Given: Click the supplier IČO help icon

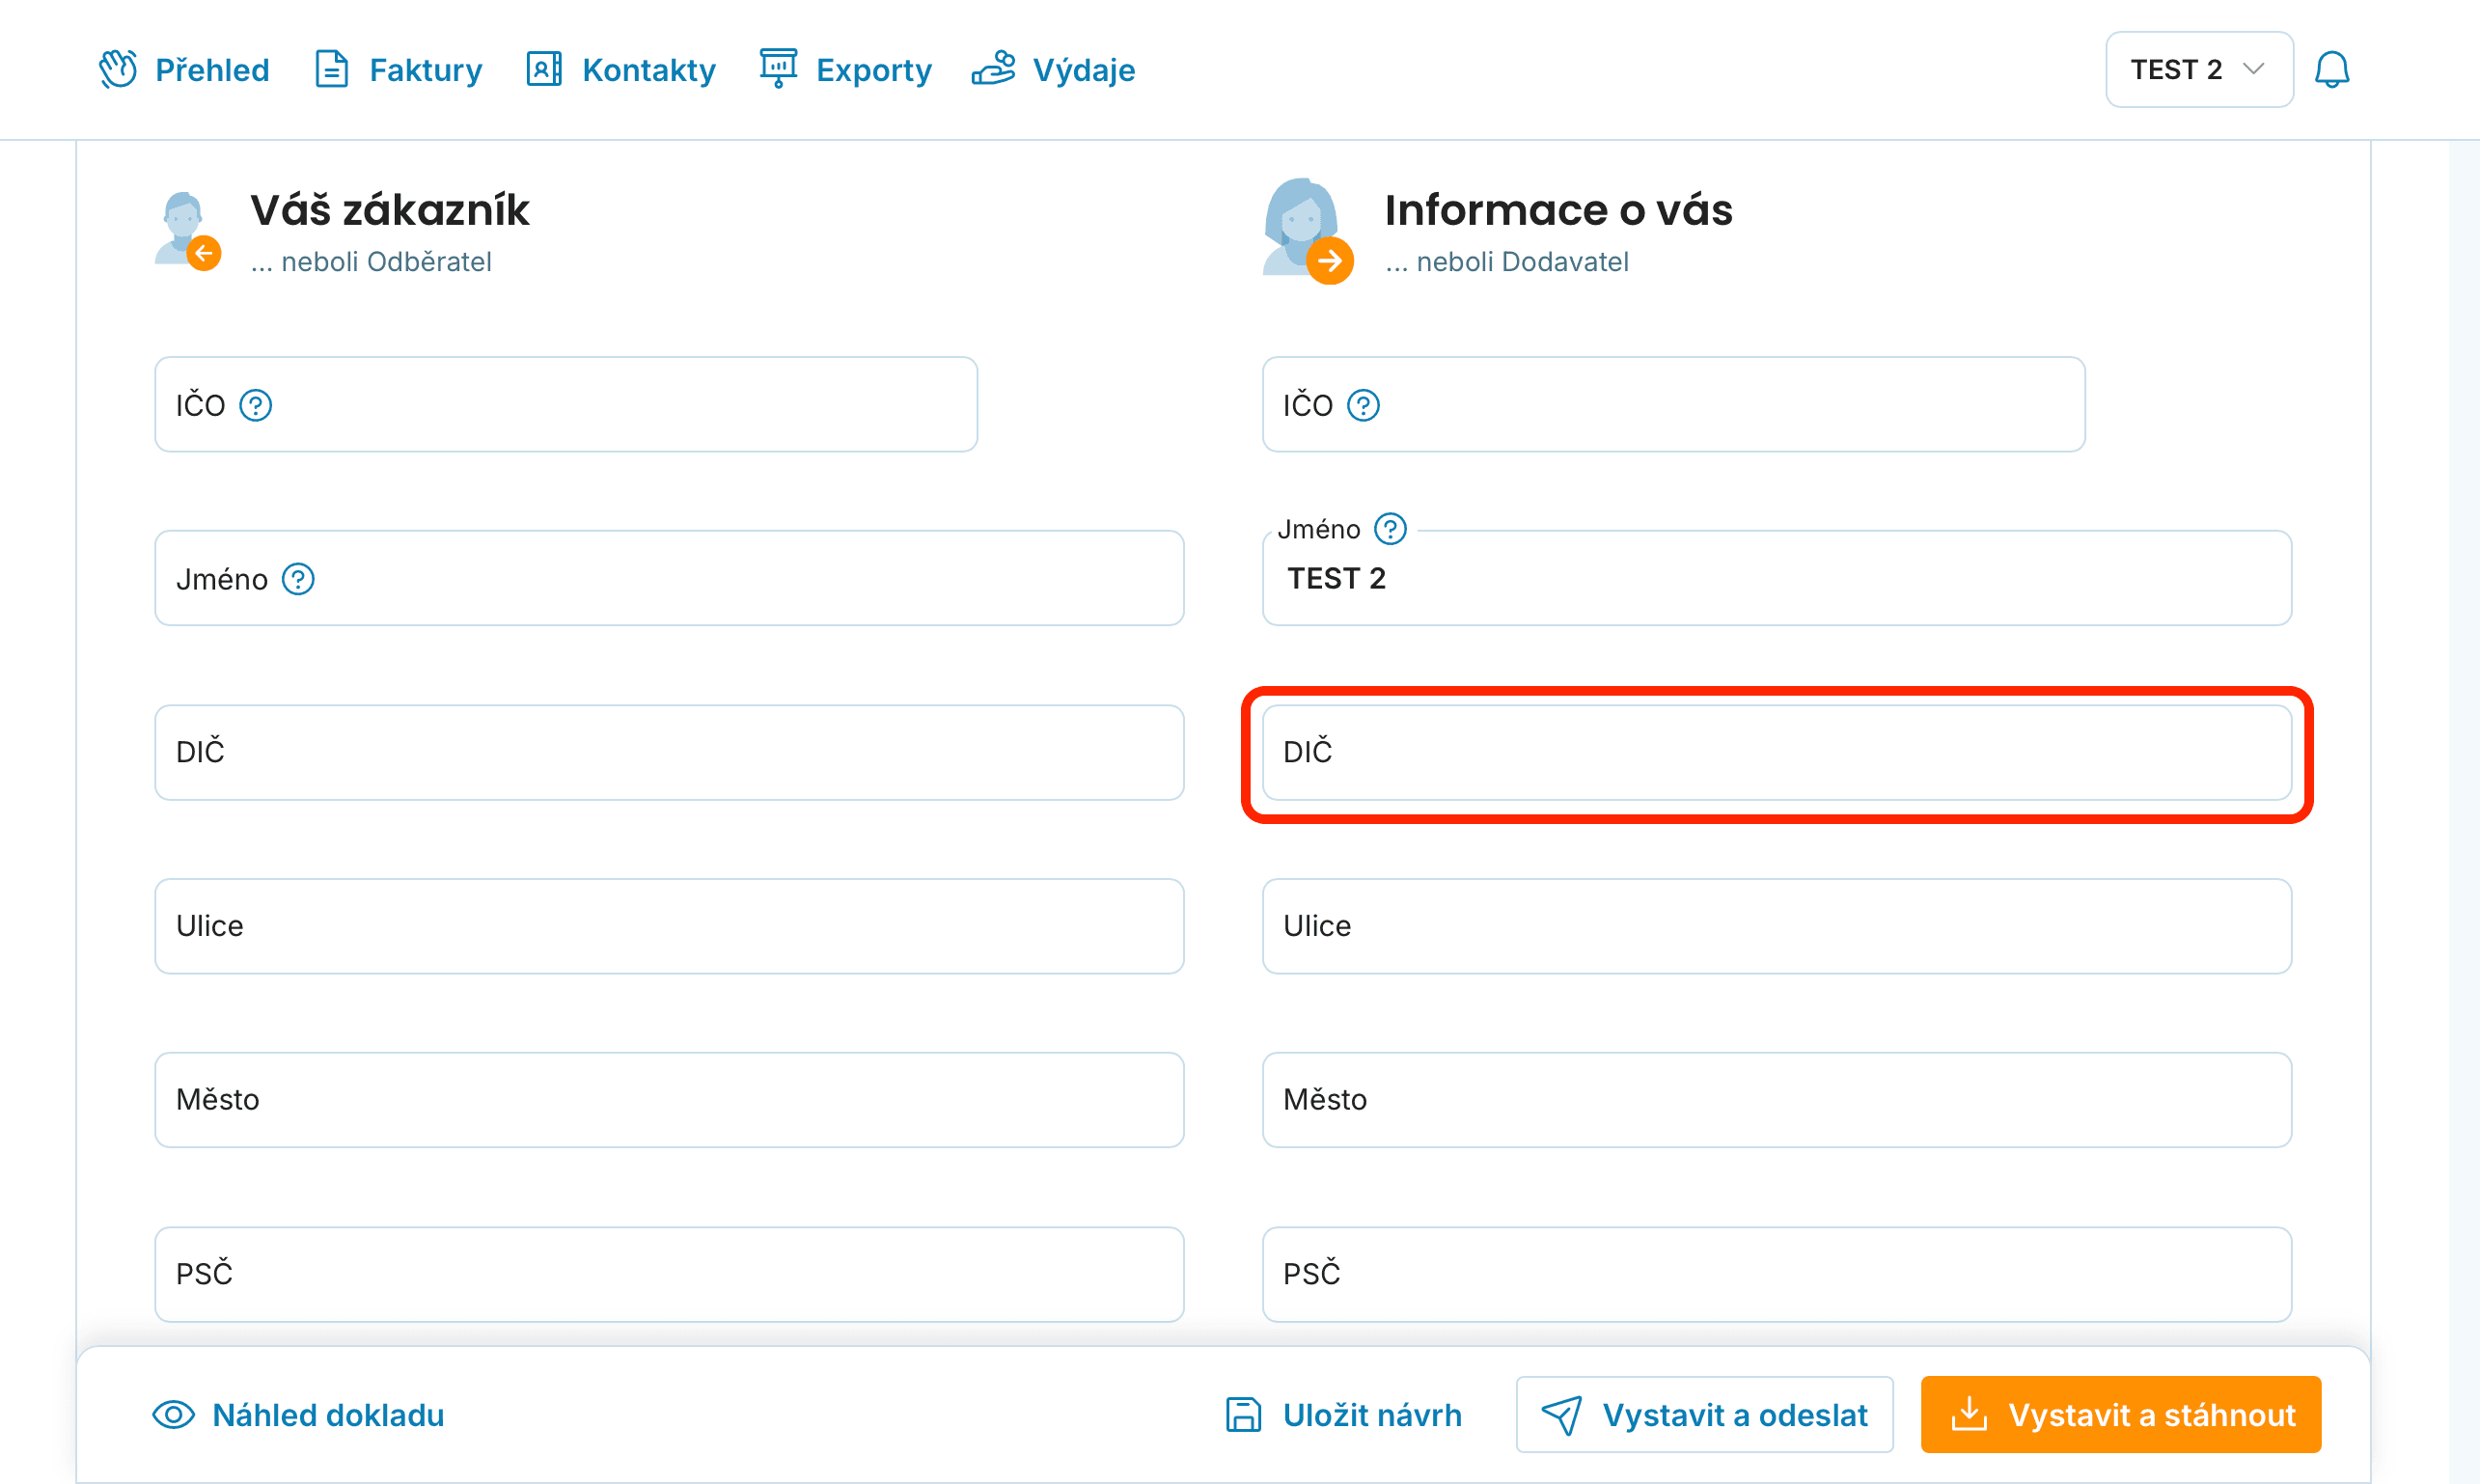Looking at the screenshot, I should 1363,405.
